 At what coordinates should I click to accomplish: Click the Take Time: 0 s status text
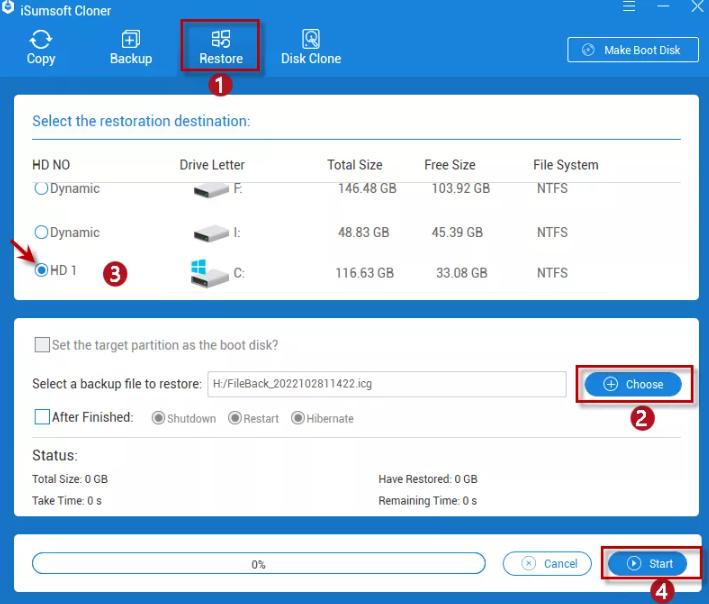pyautogui.click(x=67, y=500)
